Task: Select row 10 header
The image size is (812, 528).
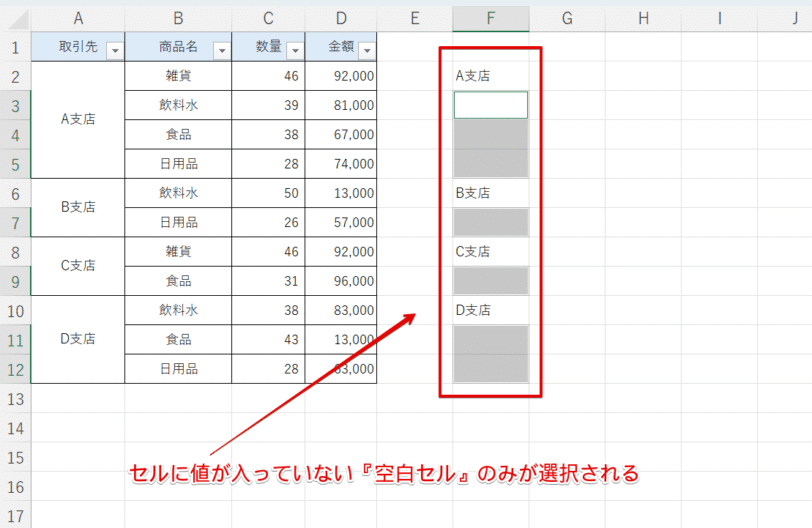Action: pos(16,311)
